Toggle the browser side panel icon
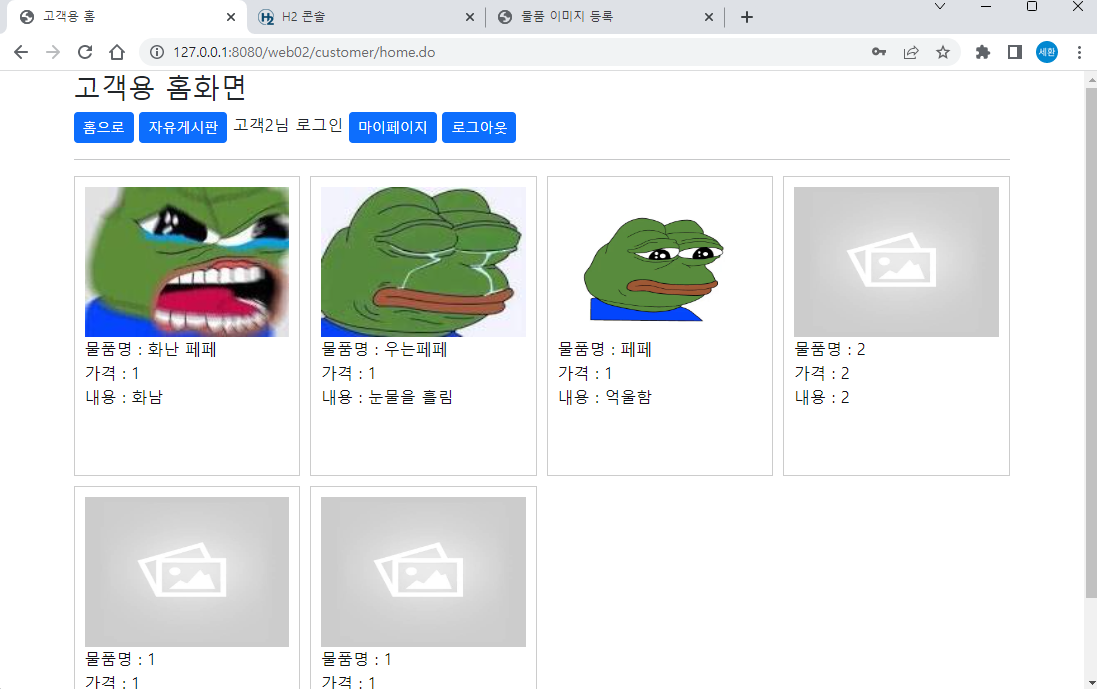The width and height of the screenshot is (1097, 689). (1014, 52)
